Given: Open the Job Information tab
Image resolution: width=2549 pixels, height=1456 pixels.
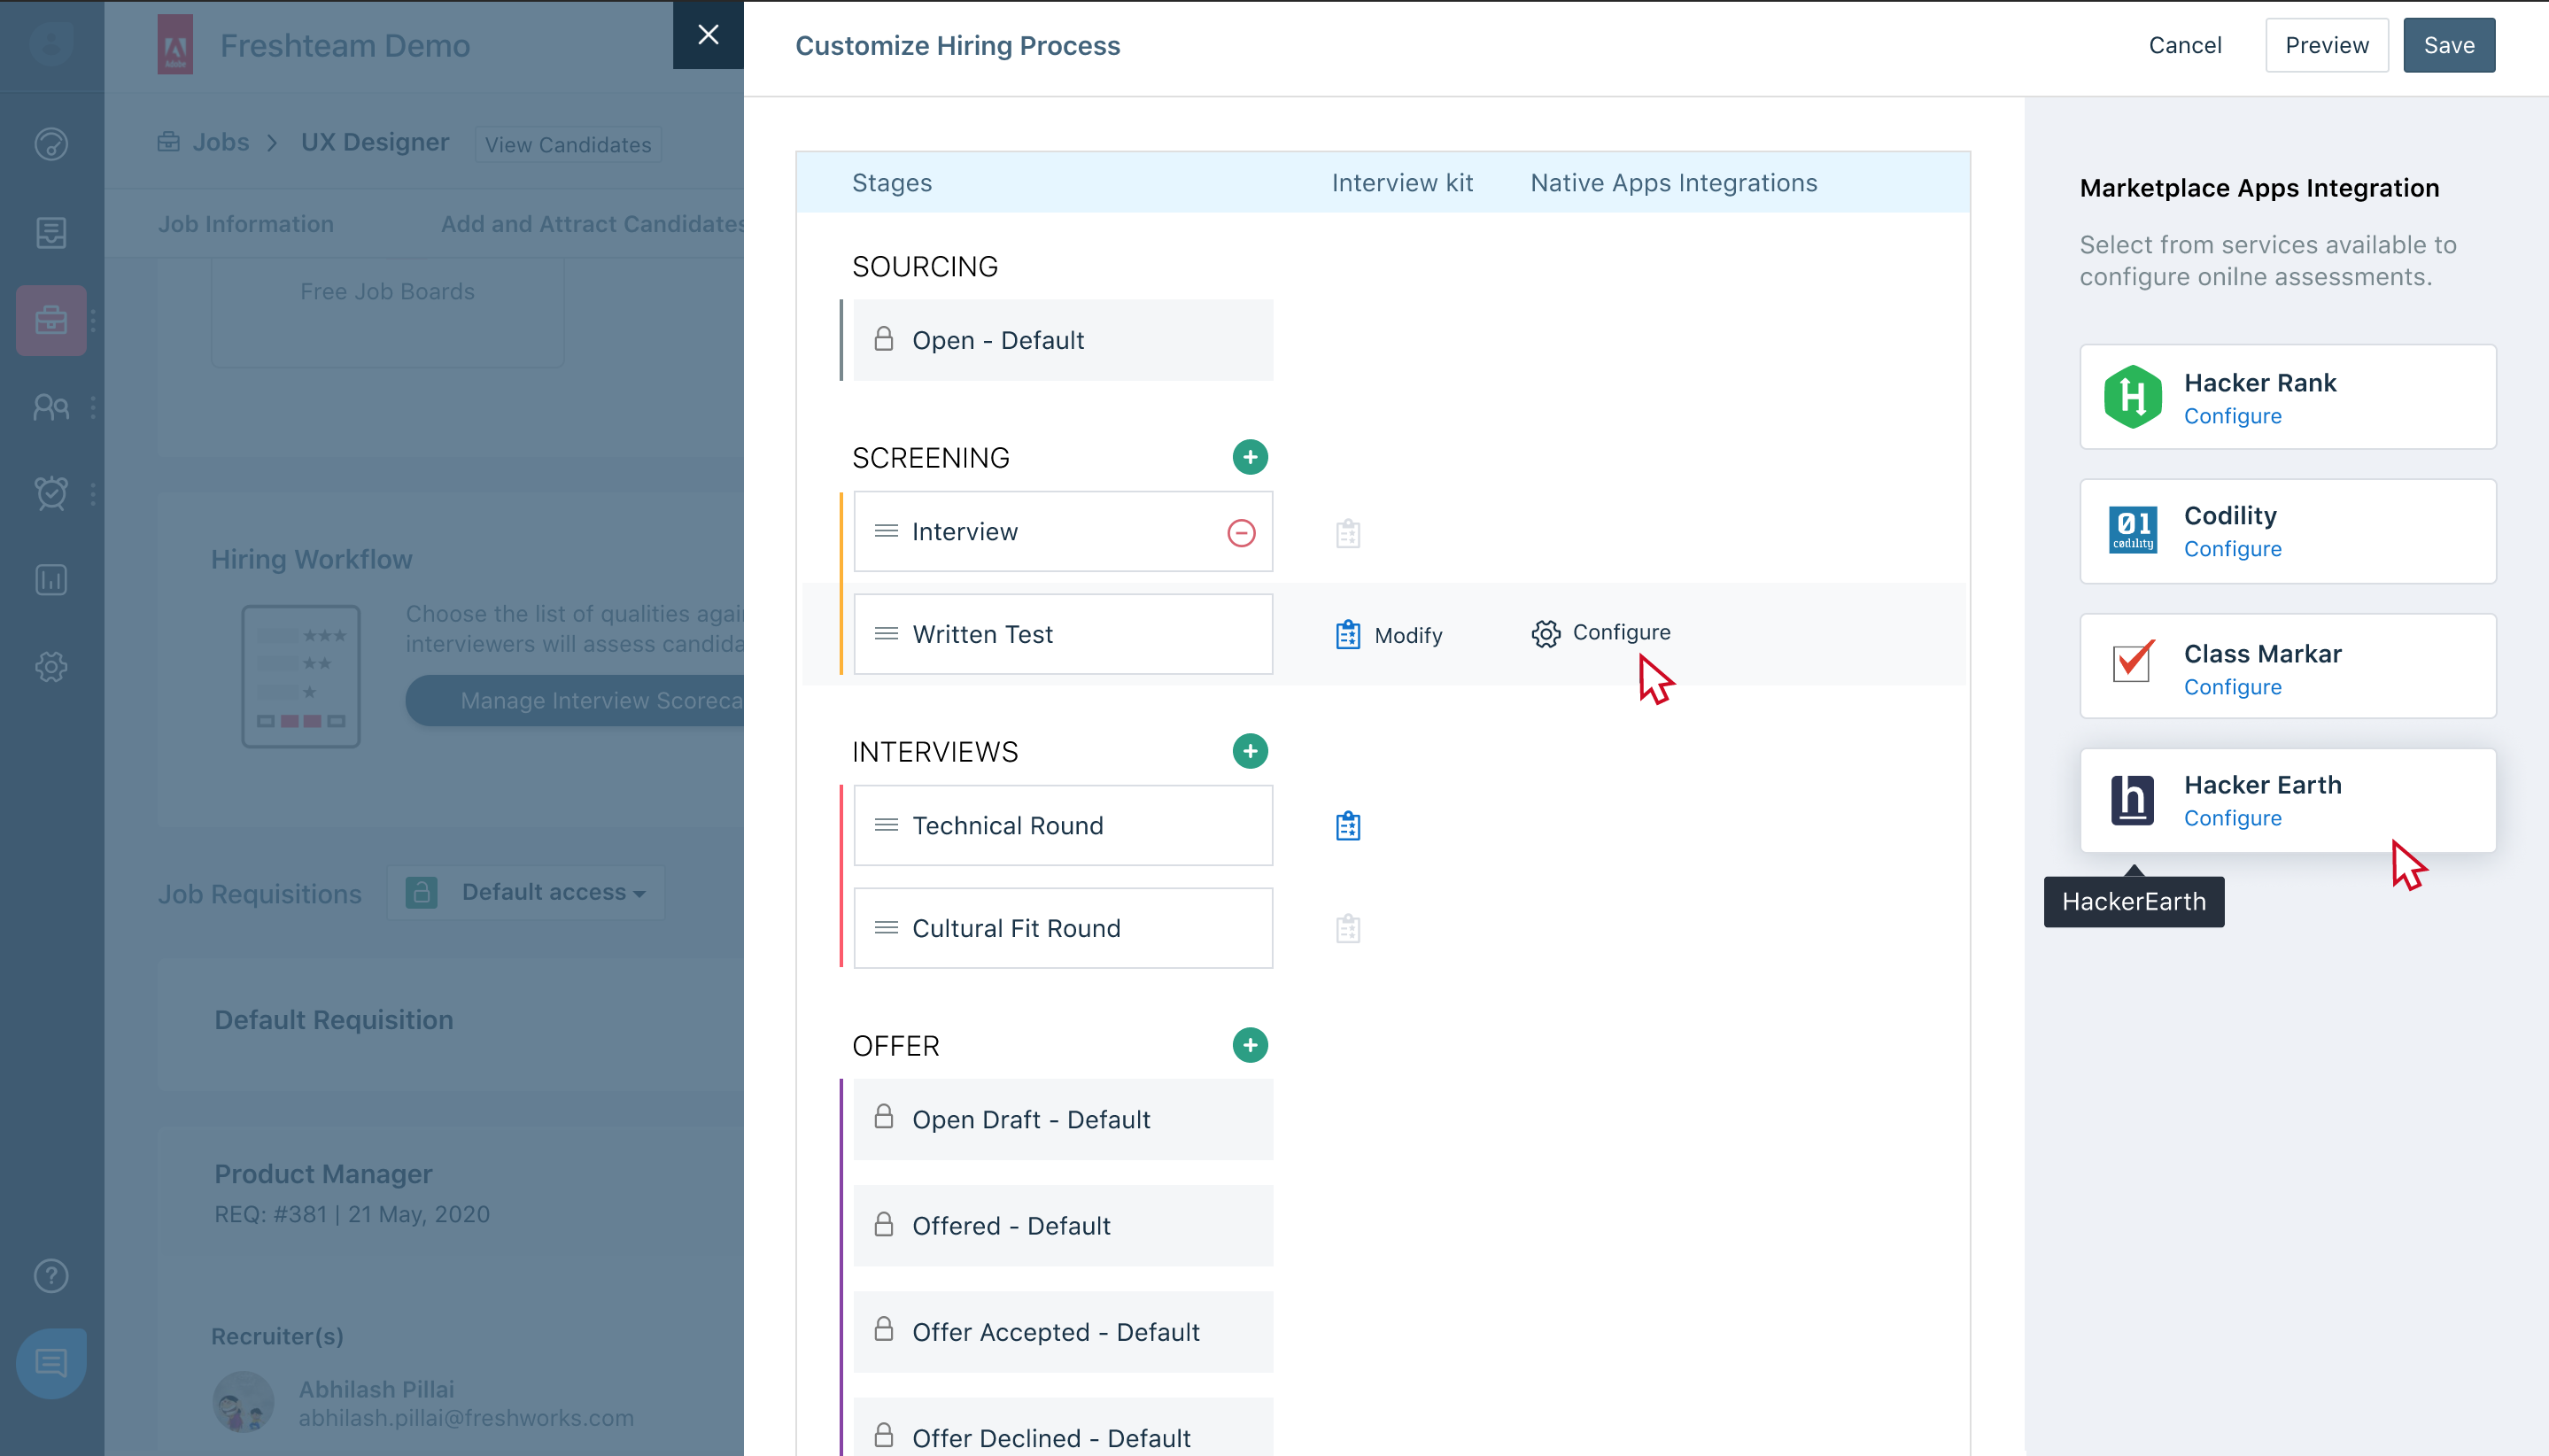Looking at the screenshot, I should coord(246,224).
